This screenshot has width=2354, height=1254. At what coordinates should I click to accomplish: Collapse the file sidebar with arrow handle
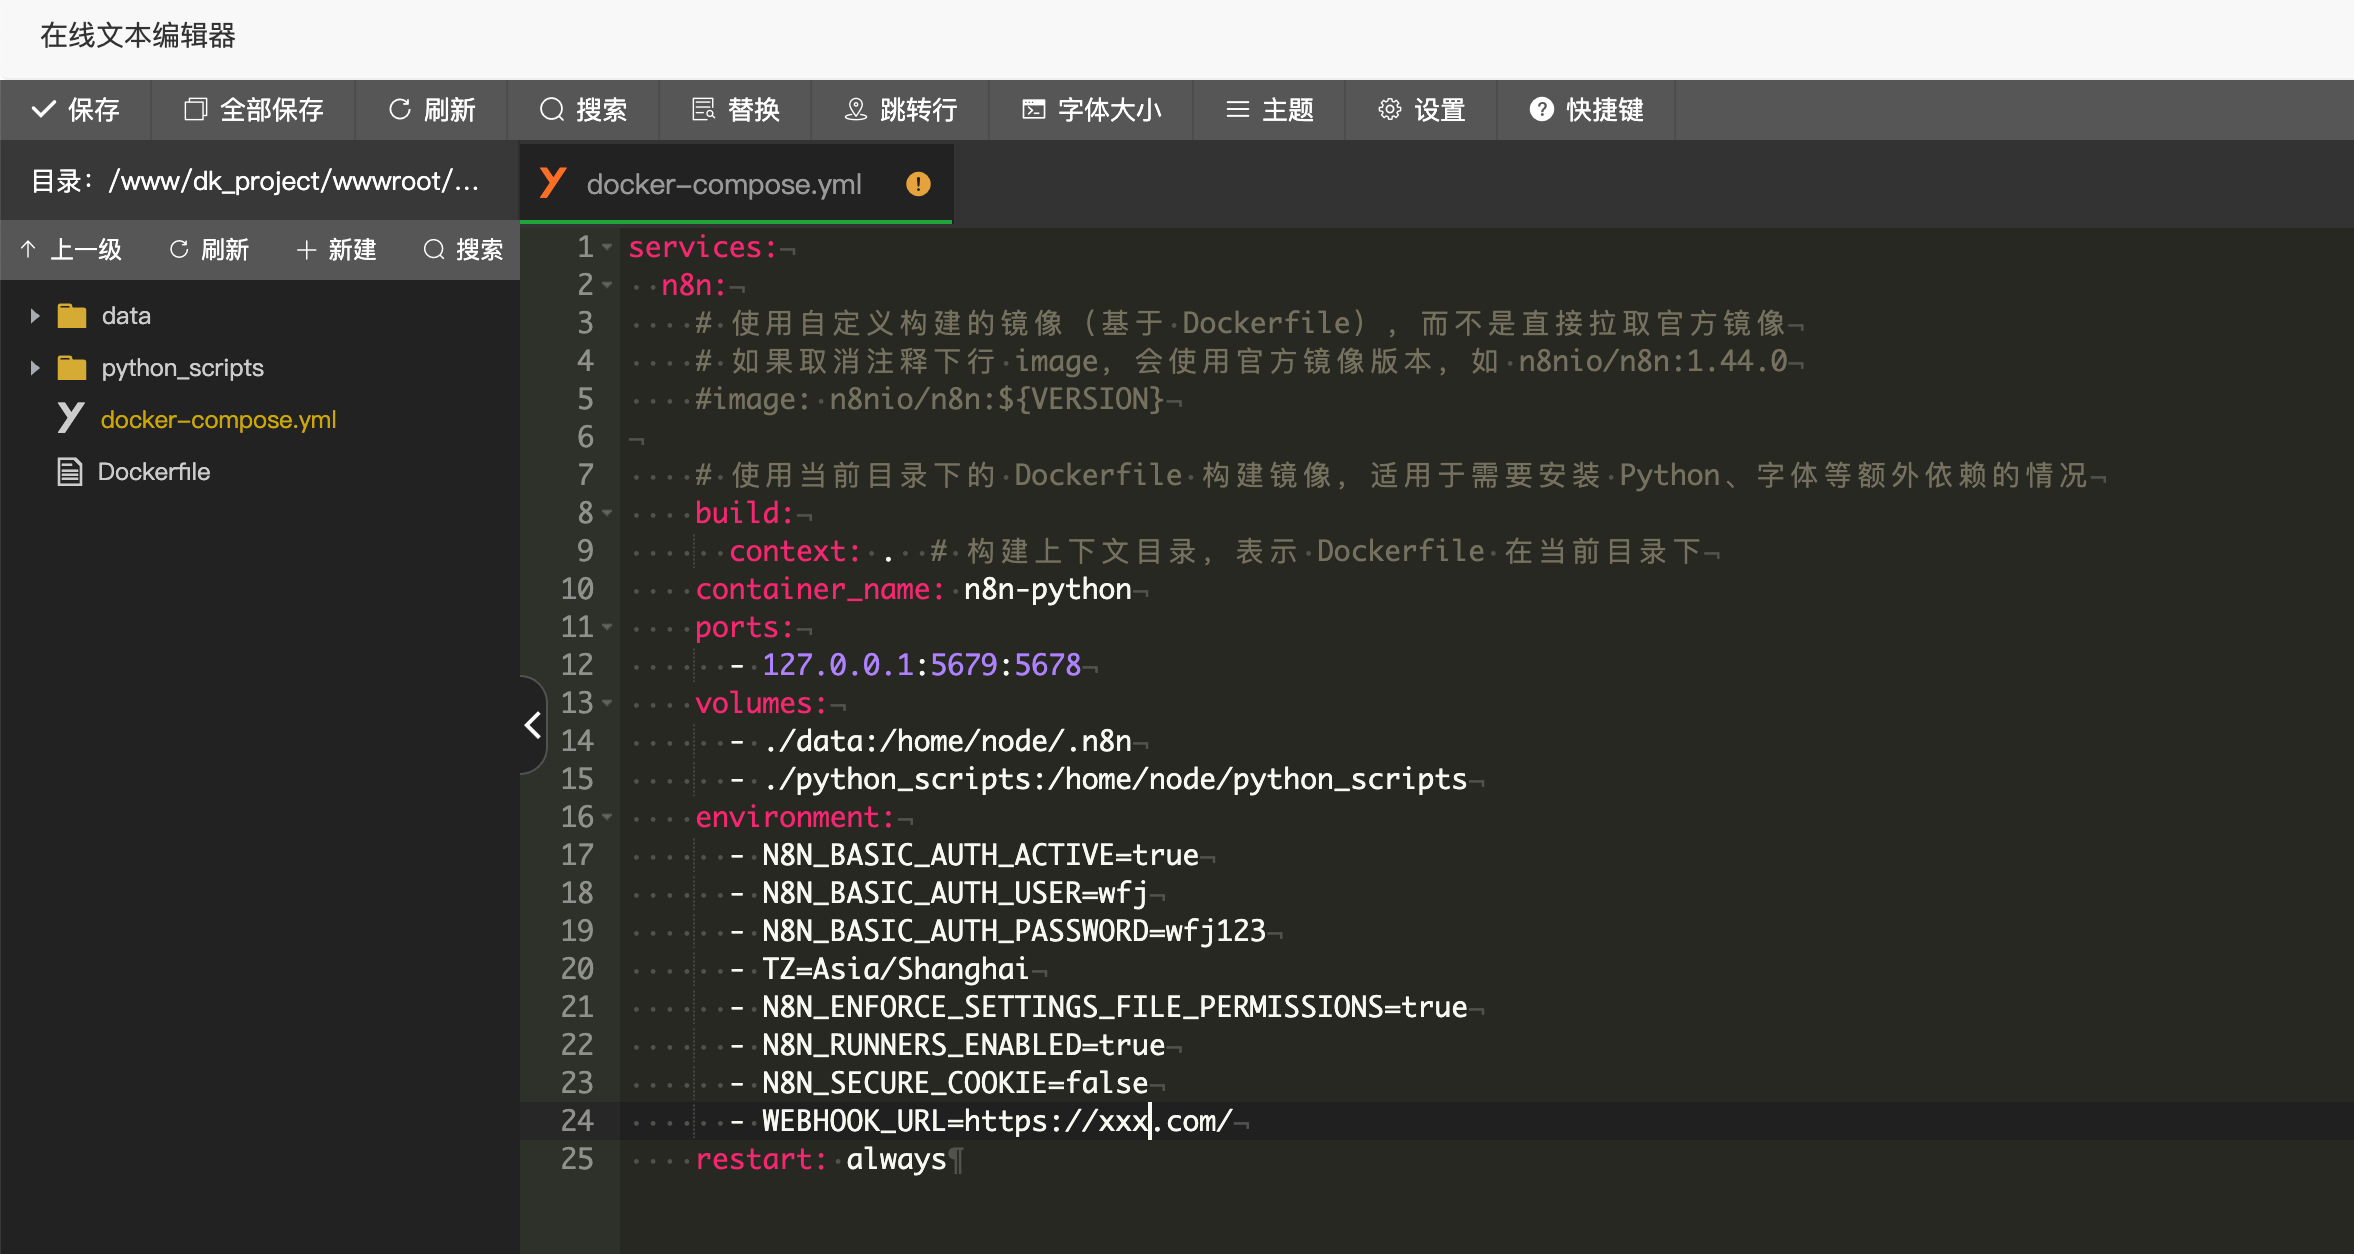tap(534, 725)
